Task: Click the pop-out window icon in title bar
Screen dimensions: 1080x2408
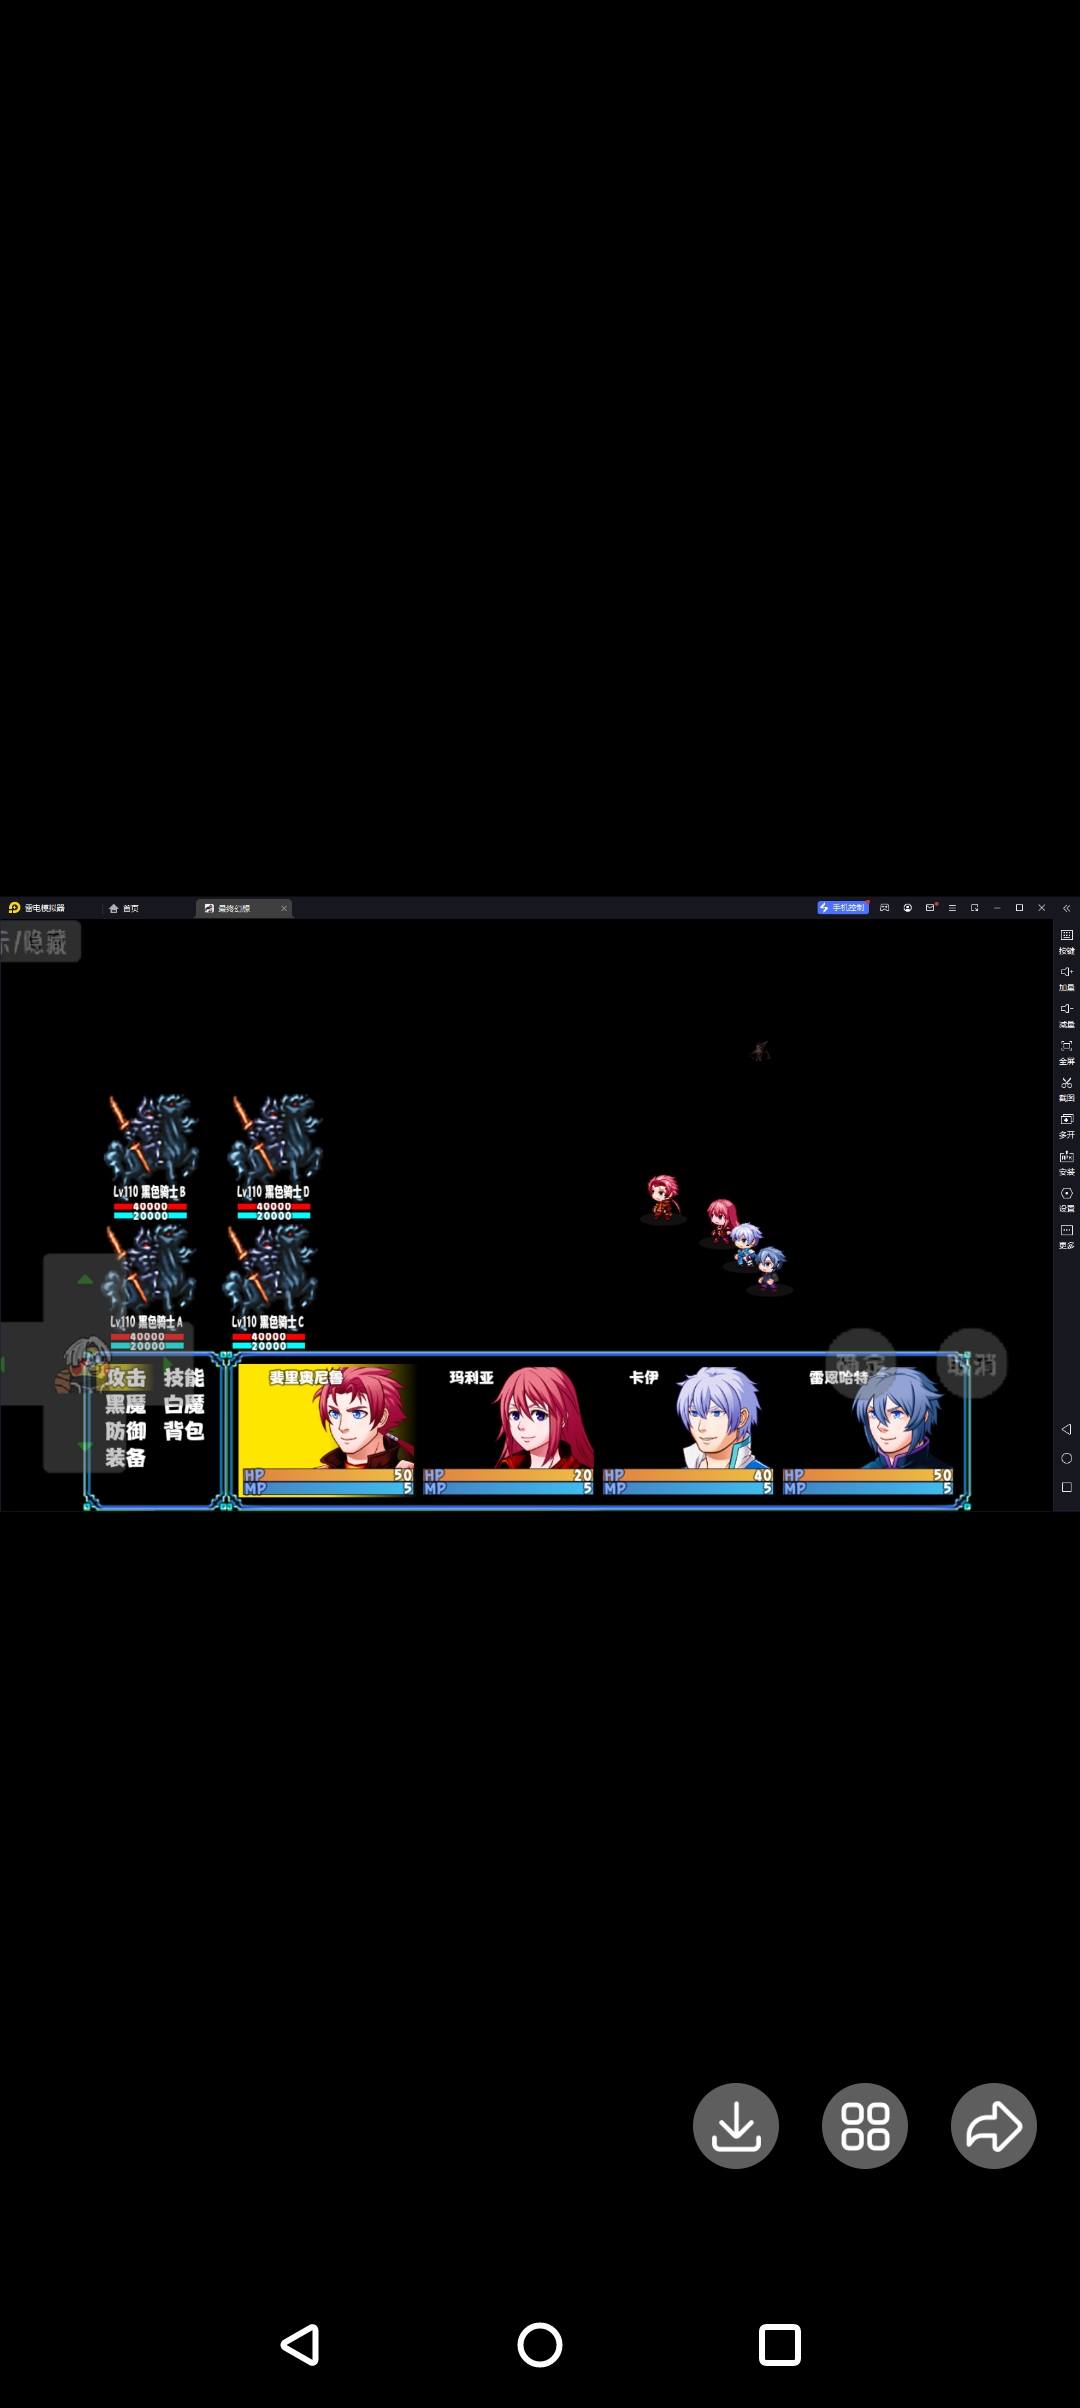Action: (x=974, y=908)
